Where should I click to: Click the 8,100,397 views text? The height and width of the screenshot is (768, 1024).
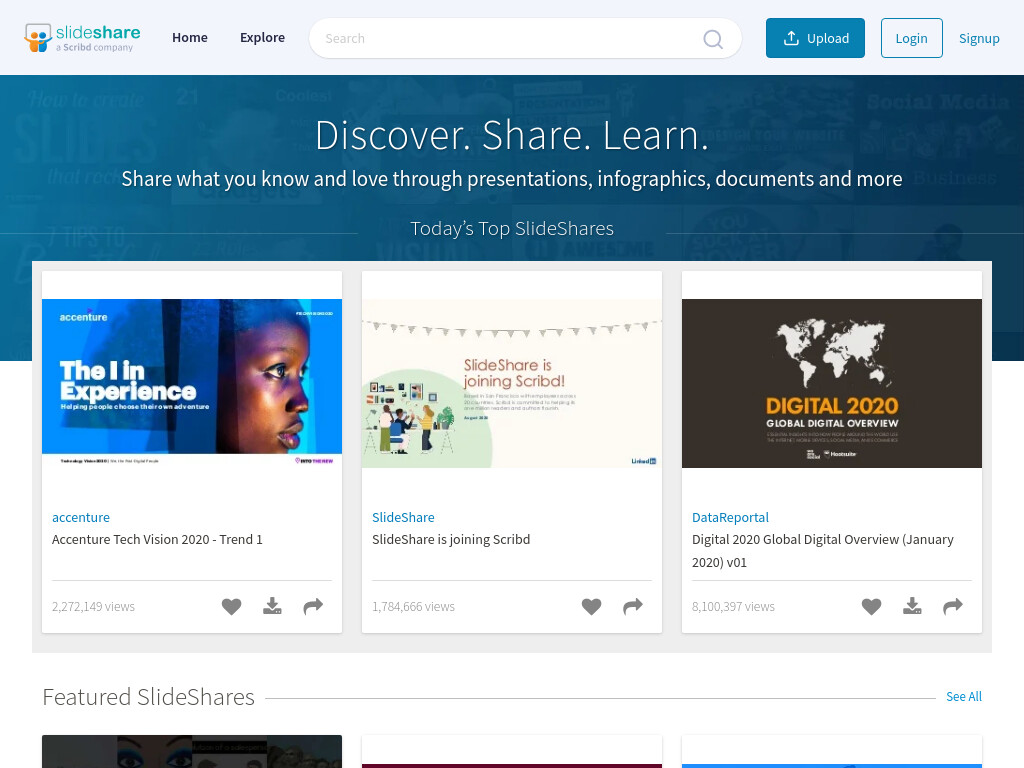pyautogui.click(x=733, y=607)
